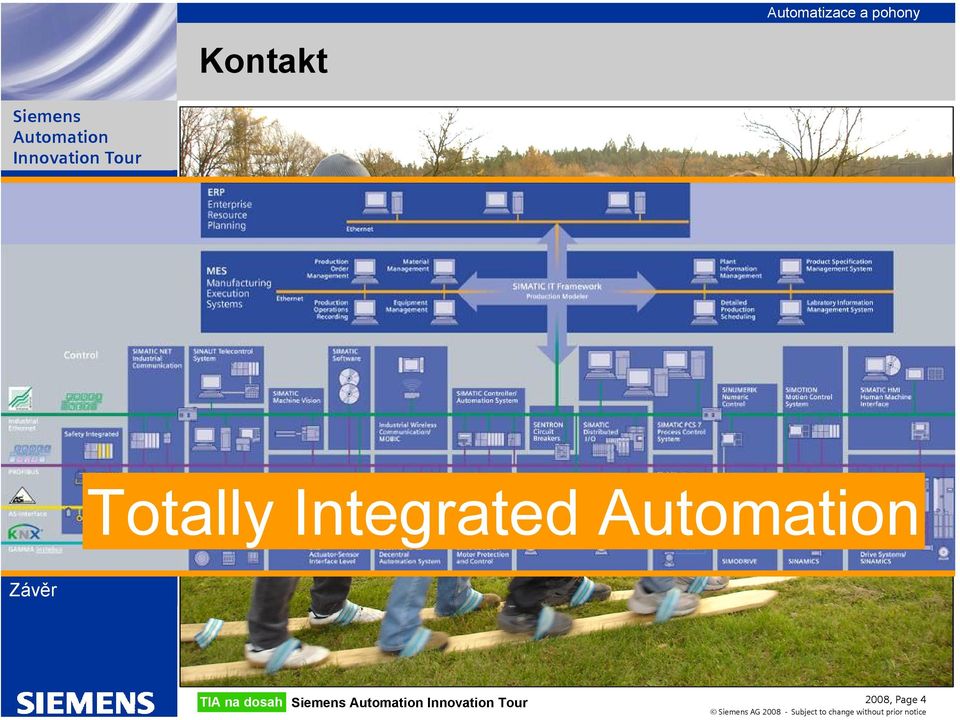Click the SINAUT Telecontrol System computer icon
The width and height of the screenshot is (960, 720).
pos(211,386)
